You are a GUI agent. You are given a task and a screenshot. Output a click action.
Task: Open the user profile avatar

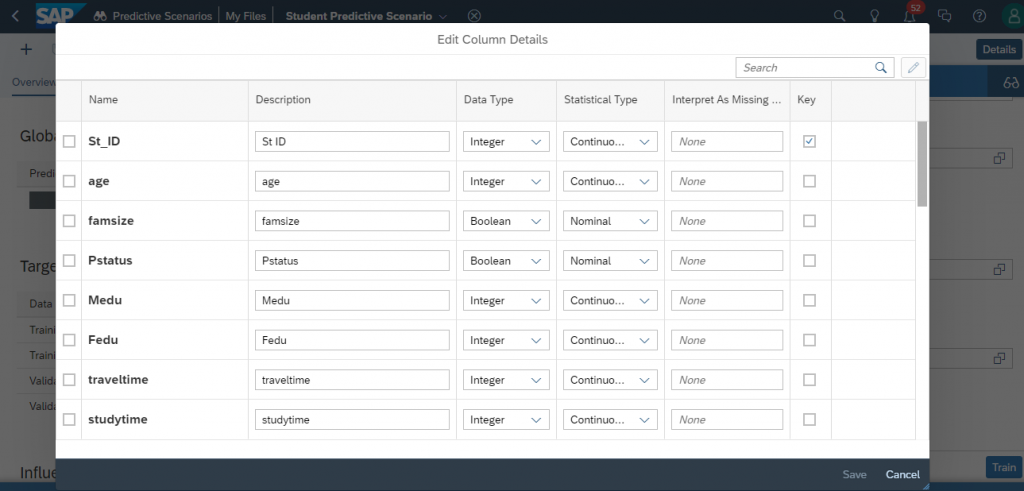click(1013, 16)
